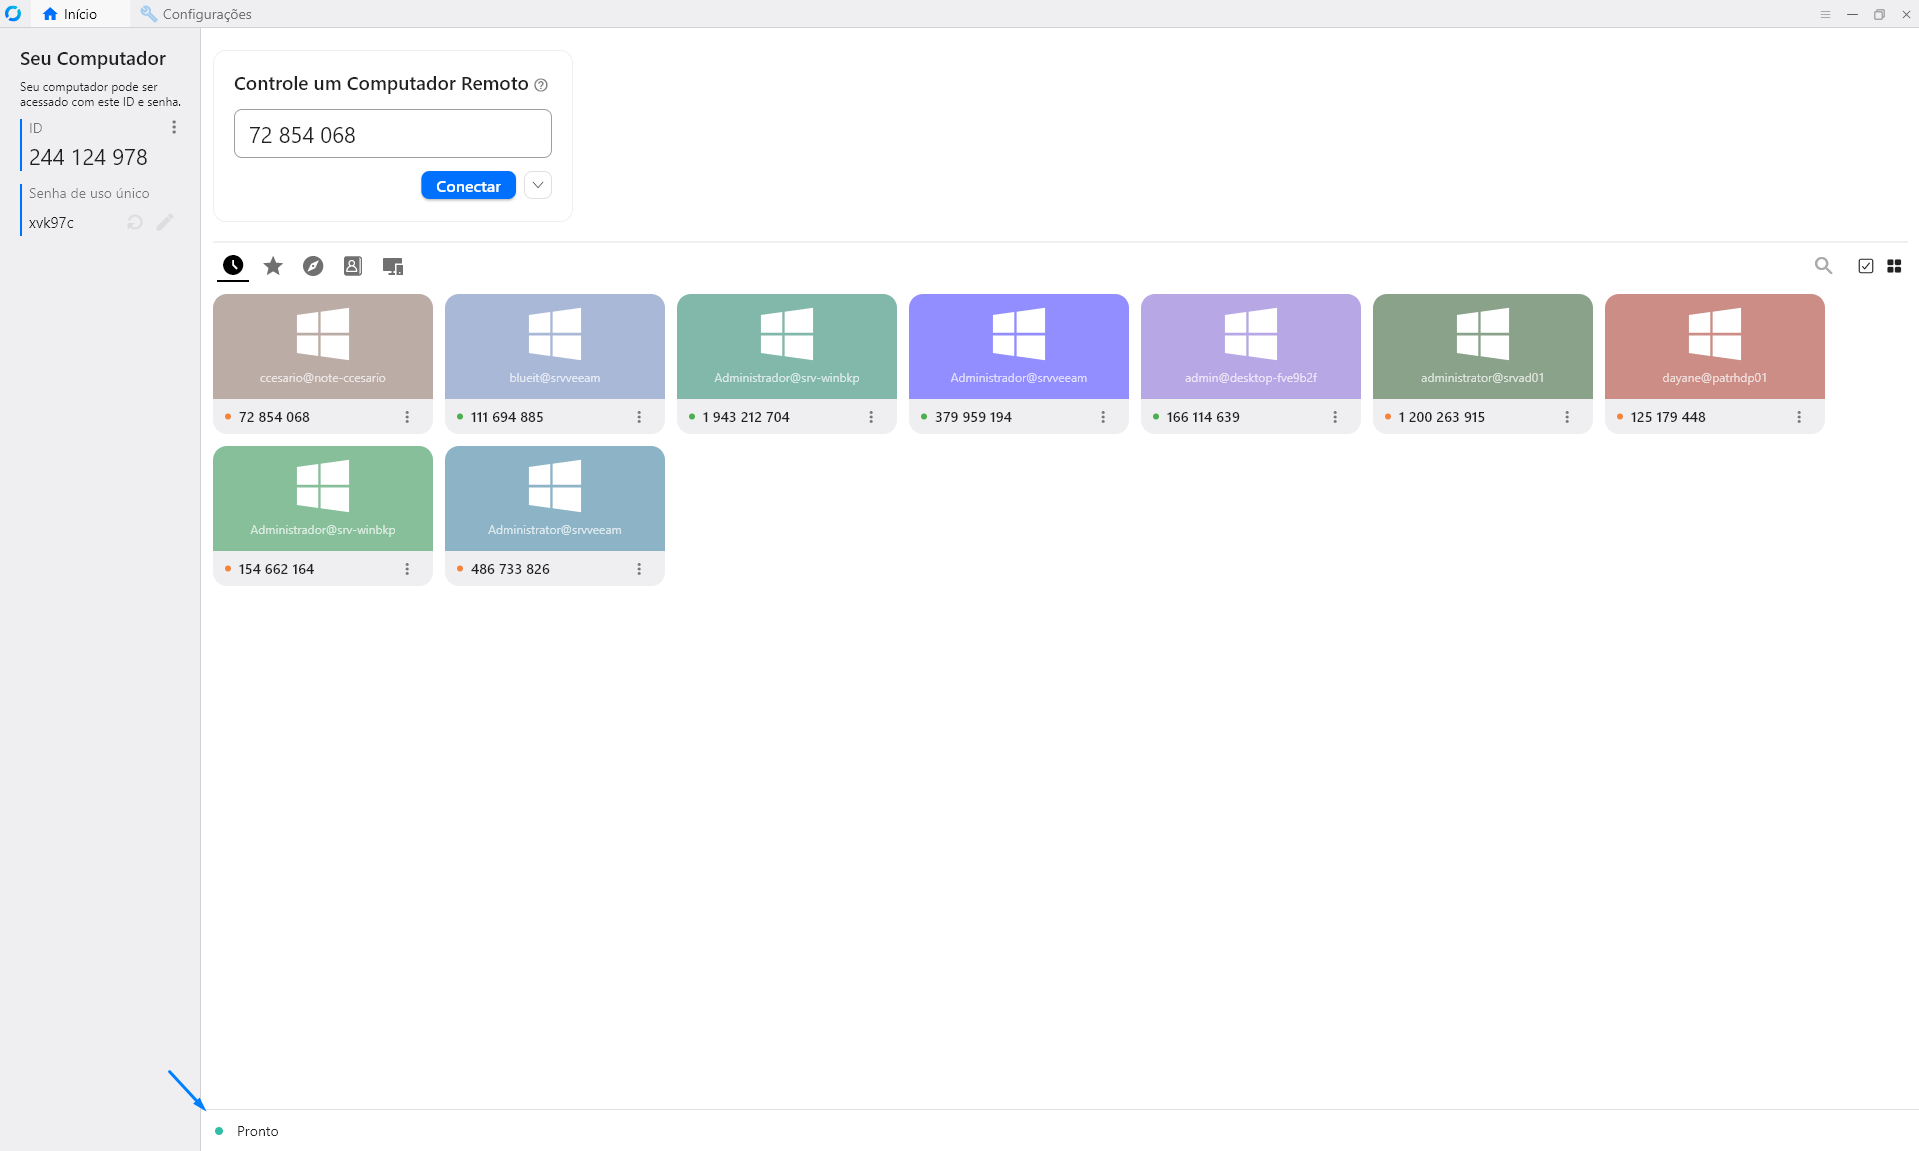Open the address book icon
This screenshot has height=1151, width=1919.
(352, 266)
